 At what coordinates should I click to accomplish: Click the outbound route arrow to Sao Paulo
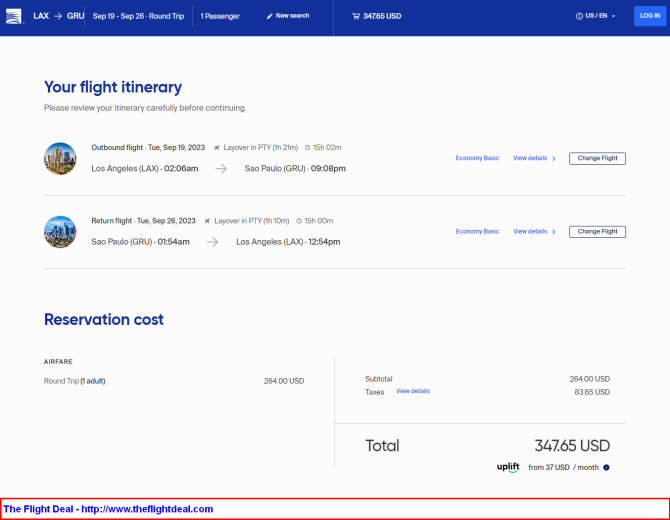coord(221,169)
